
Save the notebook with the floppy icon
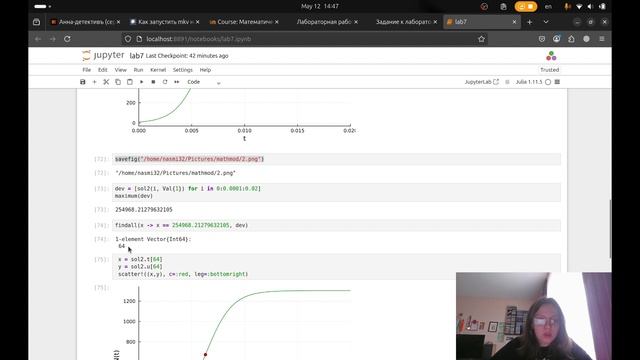tap(82, 82)
